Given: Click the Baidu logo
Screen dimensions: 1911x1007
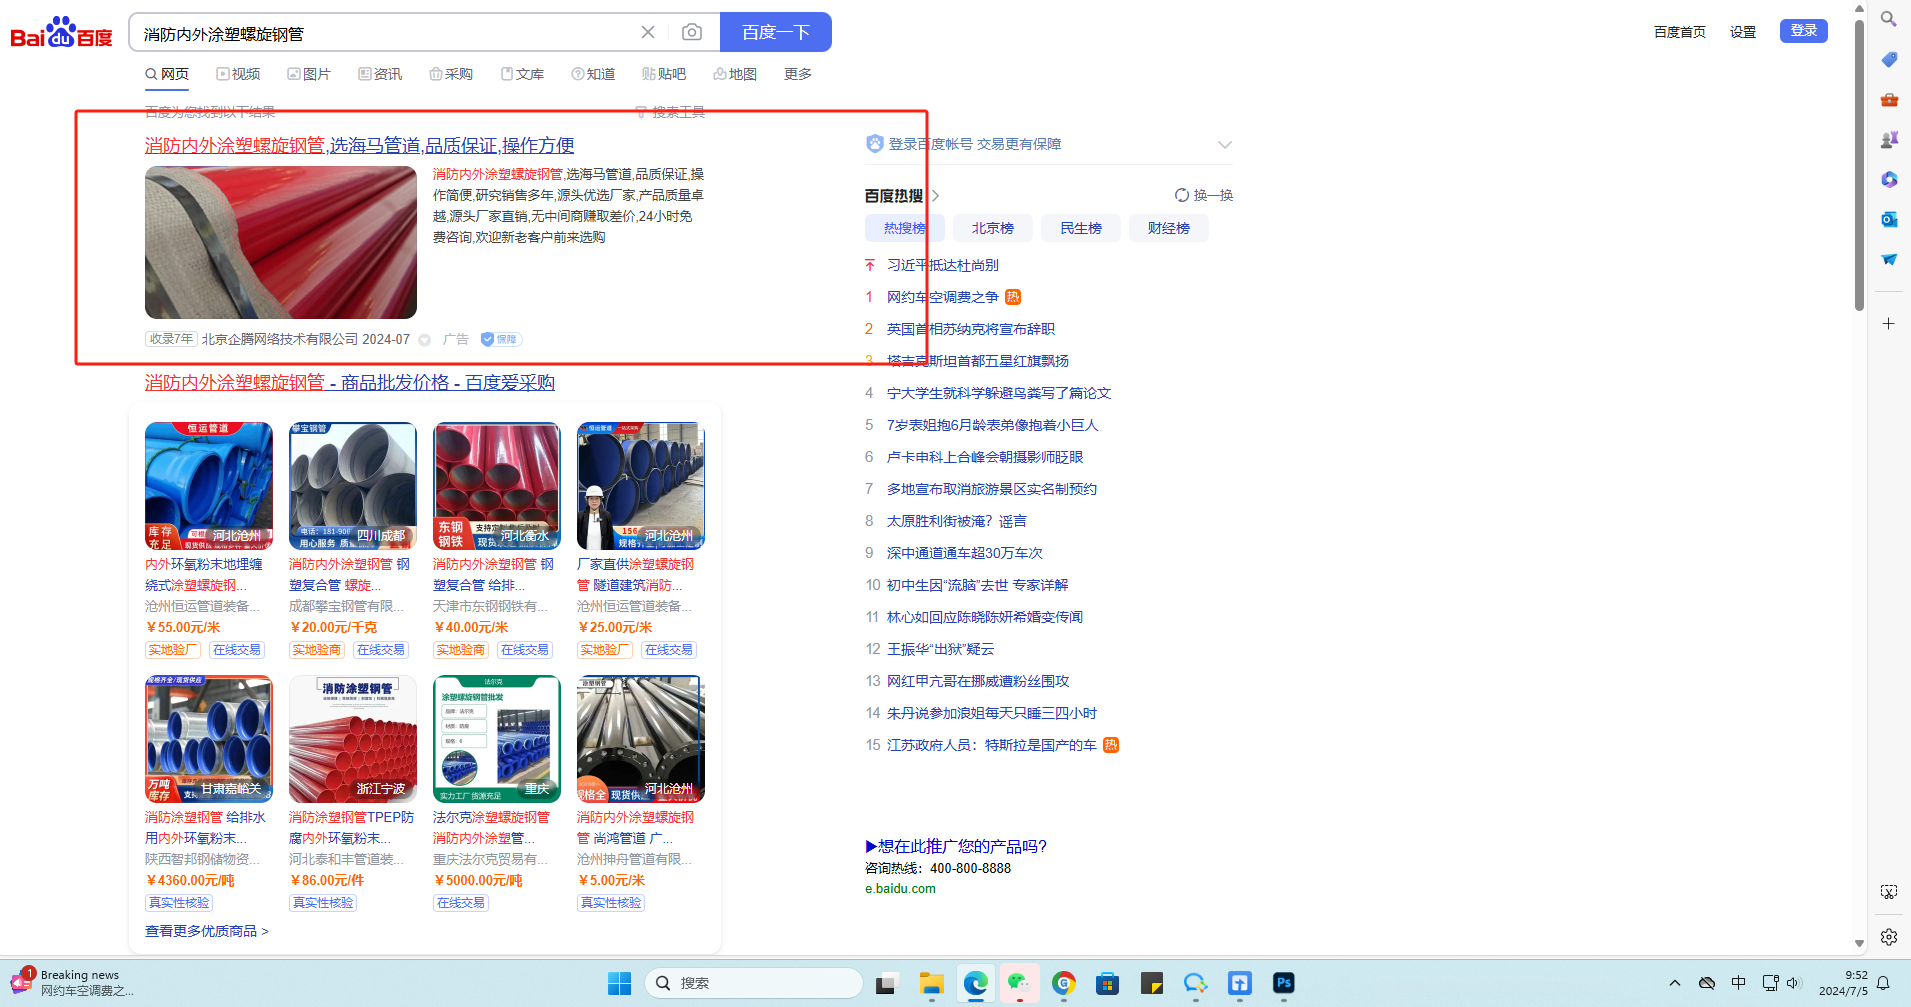Looking at the screenshot, I should pos(61,32).
